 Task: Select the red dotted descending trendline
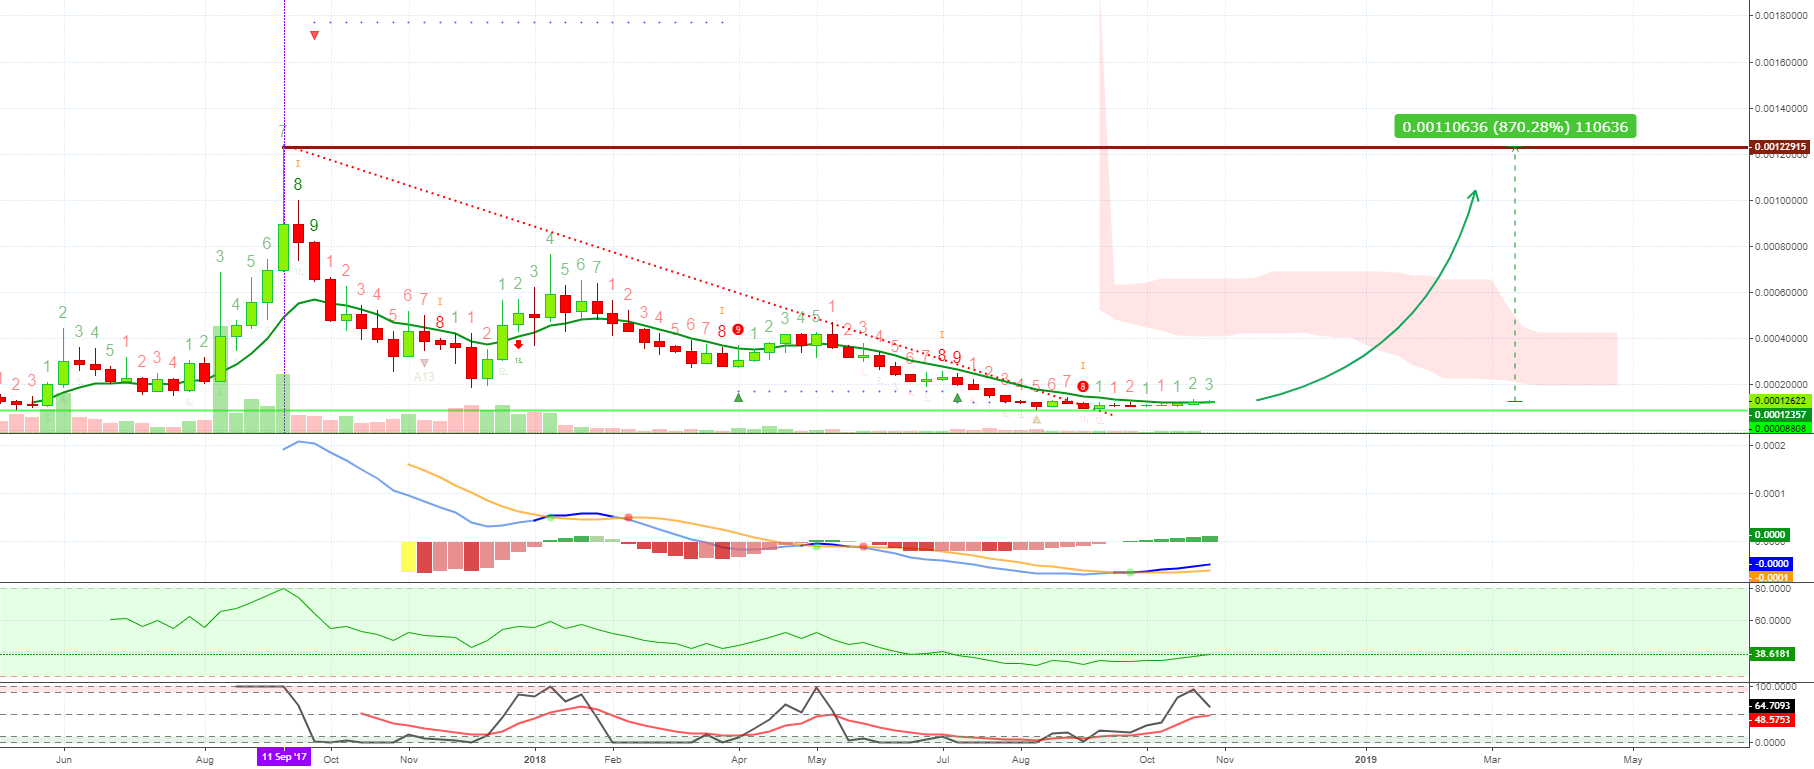698,281
